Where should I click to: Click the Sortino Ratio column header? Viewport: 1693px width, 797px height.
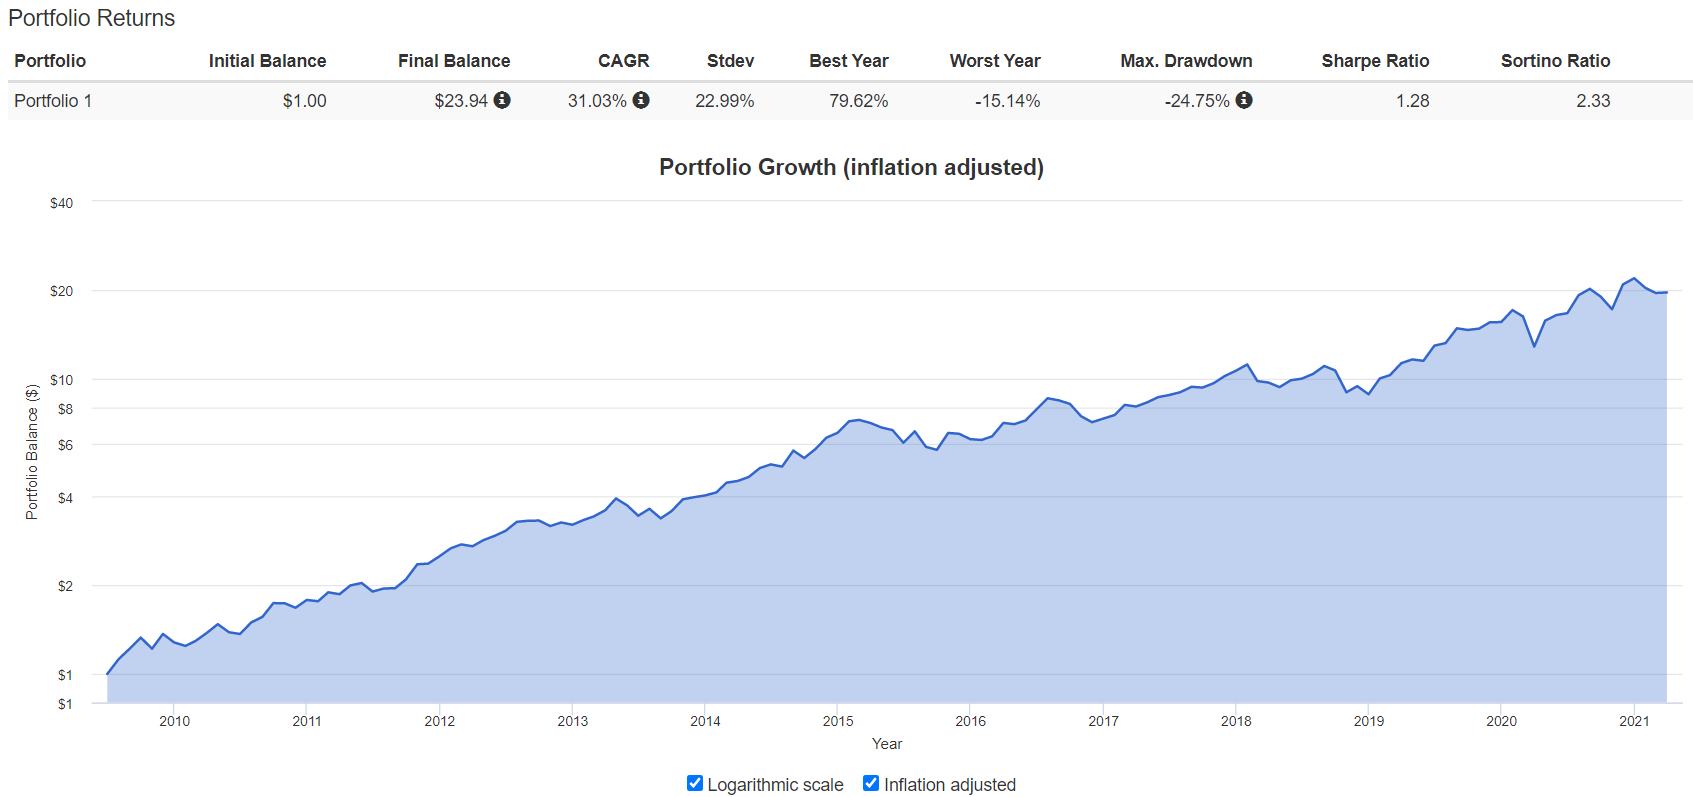[1555, 61]
